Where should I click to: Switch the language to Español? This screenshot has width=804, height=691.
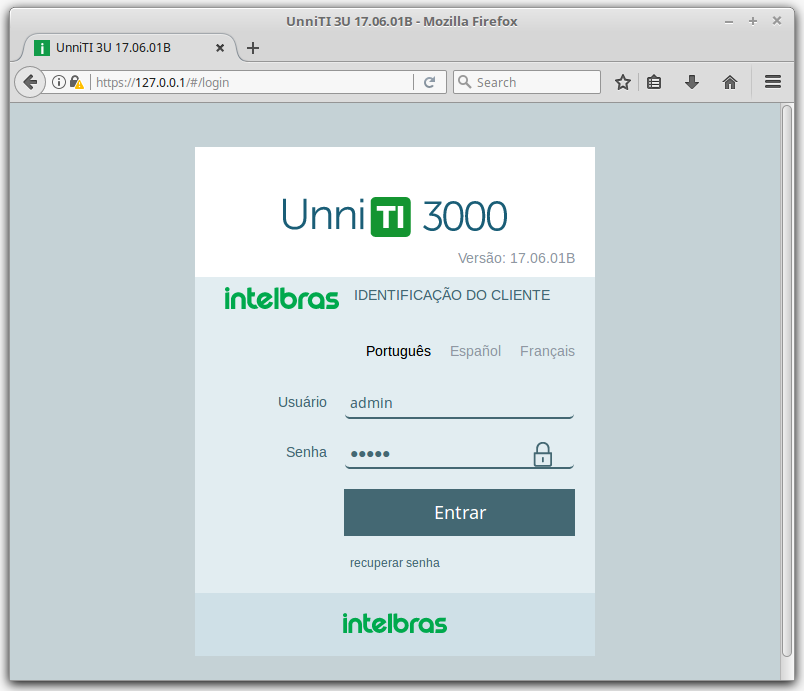pos(475,351)
